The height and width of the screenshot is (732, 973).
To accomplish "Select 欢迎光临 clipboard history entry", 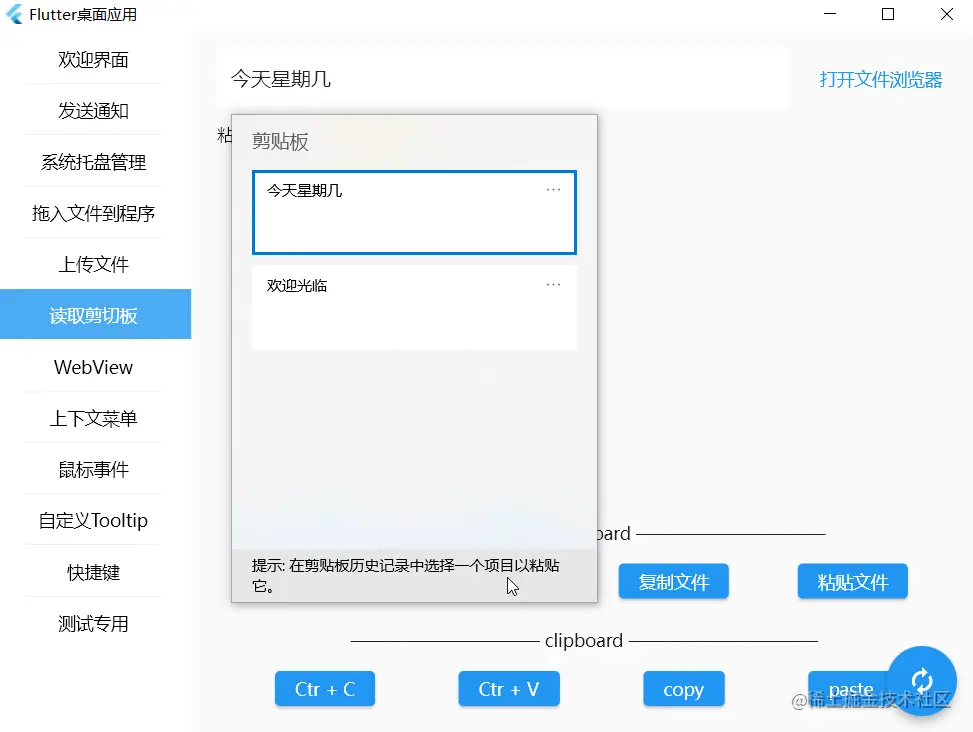I will pos(414,308).
